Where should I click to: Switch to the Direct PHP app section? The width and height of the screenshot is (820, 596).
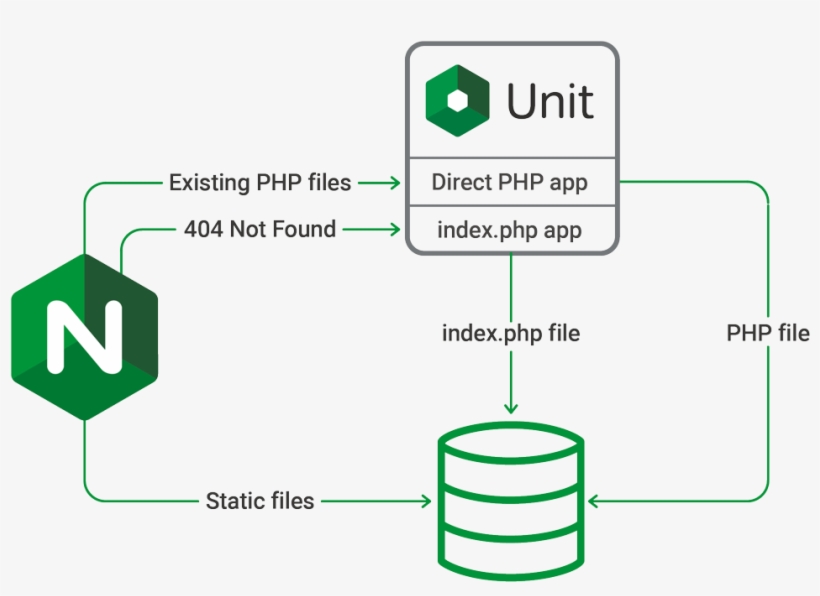(511, 183)
